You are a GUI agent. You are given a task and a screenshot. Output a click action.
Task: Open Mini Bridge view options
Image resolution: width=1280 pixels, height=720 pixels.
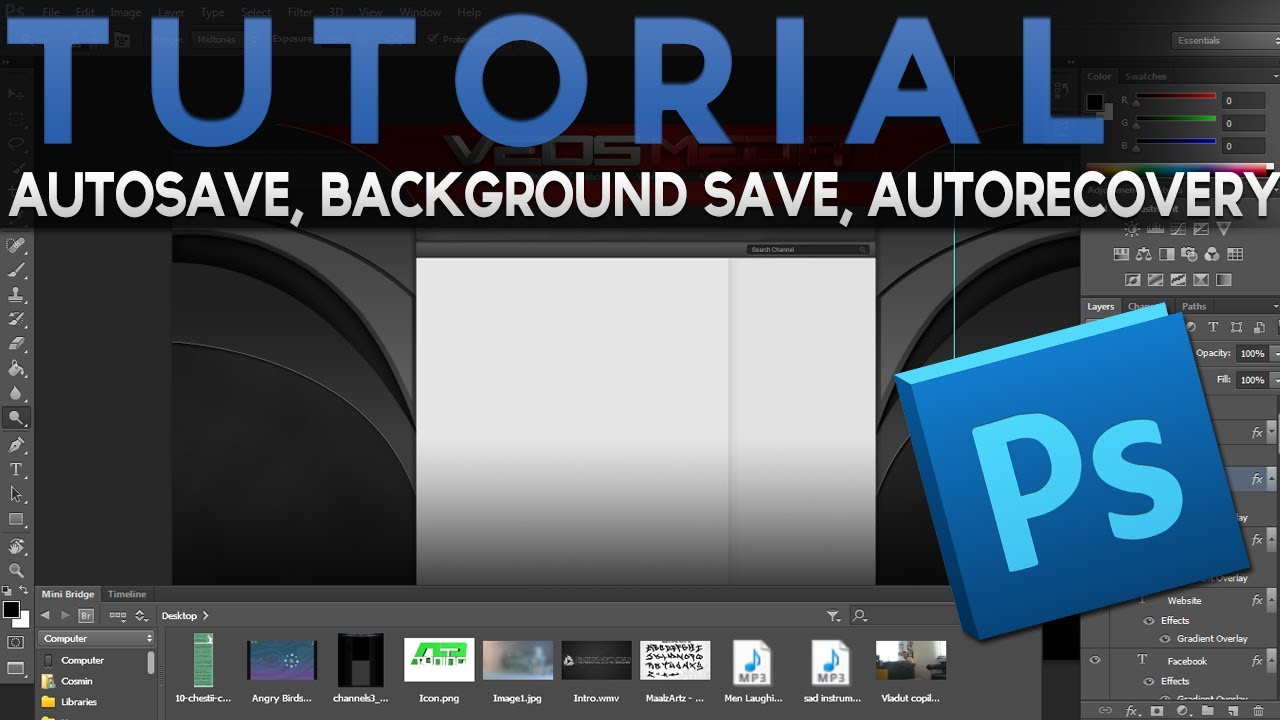click(x=117, y=616)
